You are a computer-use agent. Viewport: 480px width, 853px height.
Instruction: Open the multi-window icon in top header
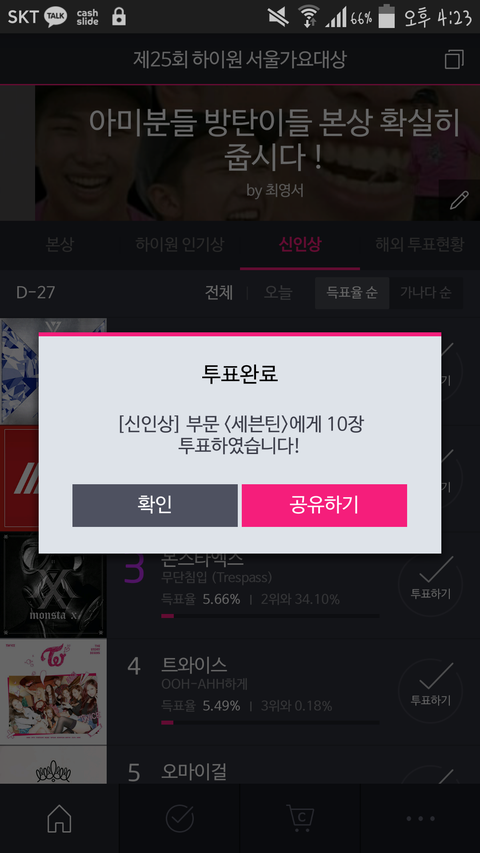(x=454, y=59)
